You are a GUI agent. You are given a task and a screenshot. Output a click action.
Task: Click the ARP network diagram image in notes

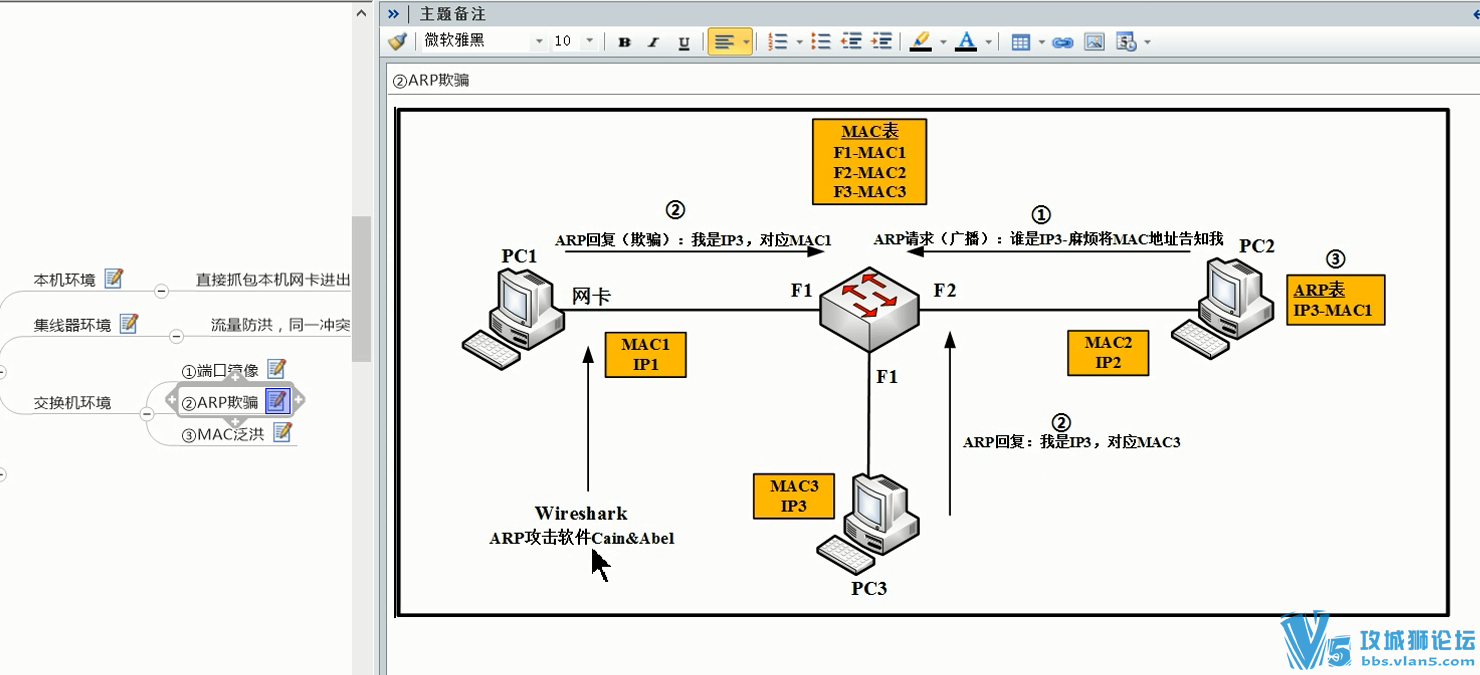click(922, 362)
